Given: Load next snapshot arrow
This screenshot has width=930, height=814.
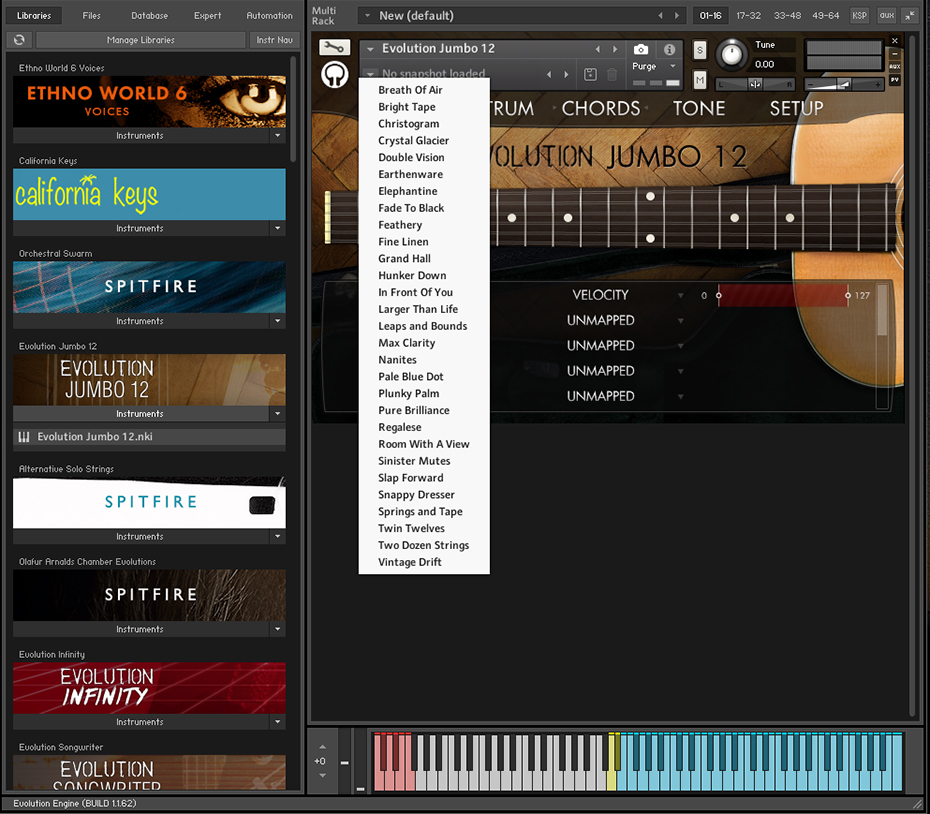Looking at the screenshot, I should pos(566,74).
